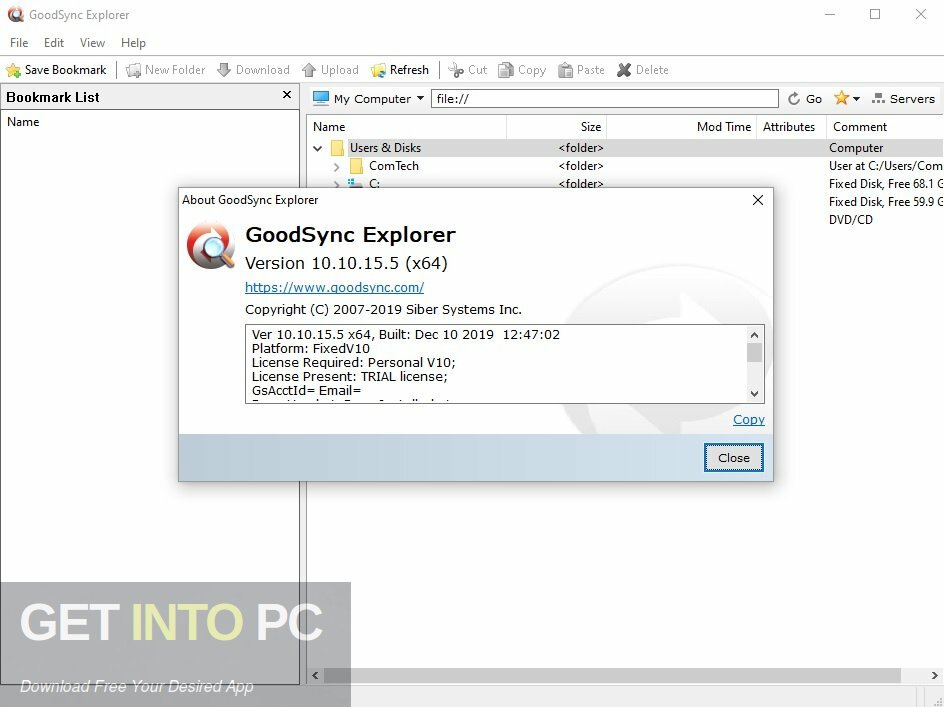The image size is (944, 707).
Task: Click the Download arrow icon
Action: pos(224,70)
